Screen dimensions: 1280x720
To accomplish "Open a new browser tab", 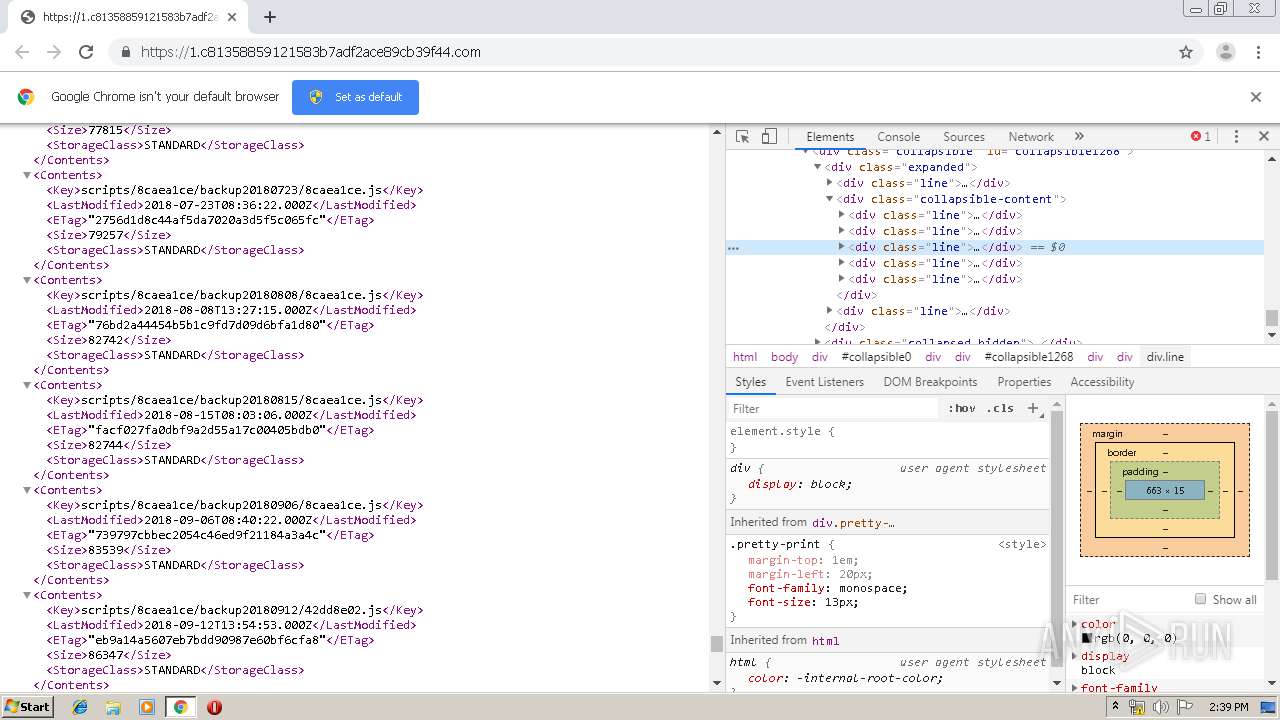I will [270, 17].
